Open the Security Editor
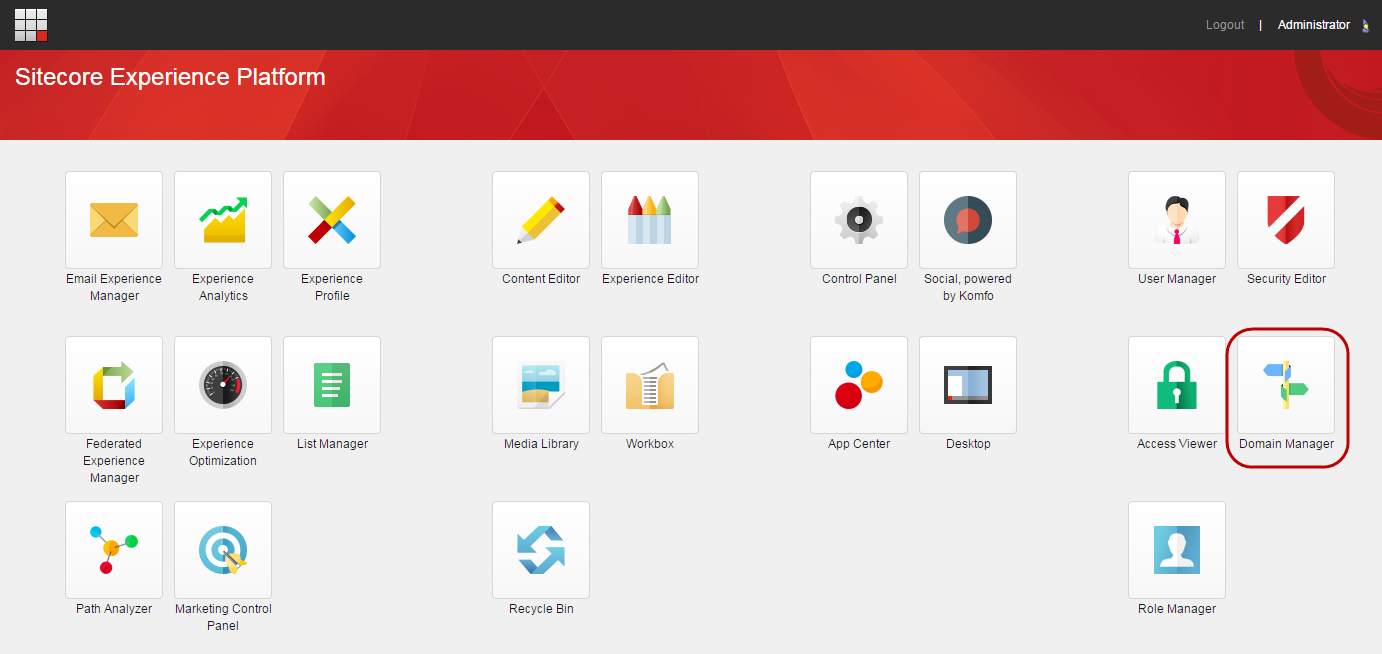 1285,219
